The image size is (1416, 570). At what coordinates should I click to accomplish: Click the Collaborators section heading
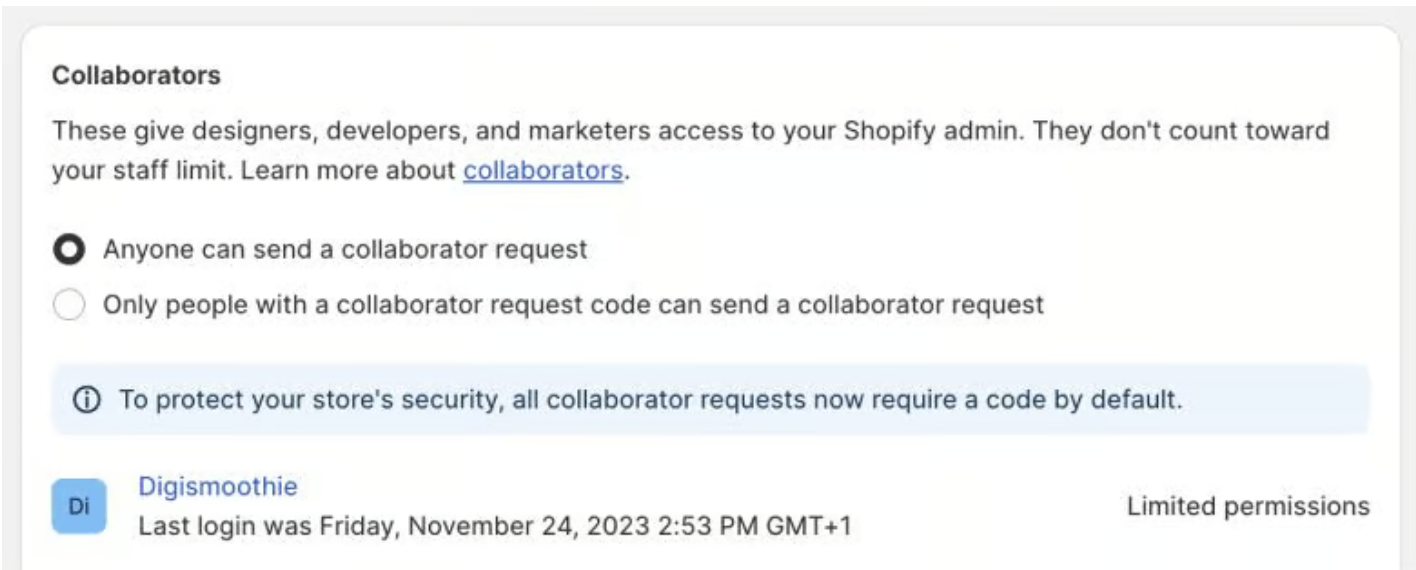coord(136,75)
